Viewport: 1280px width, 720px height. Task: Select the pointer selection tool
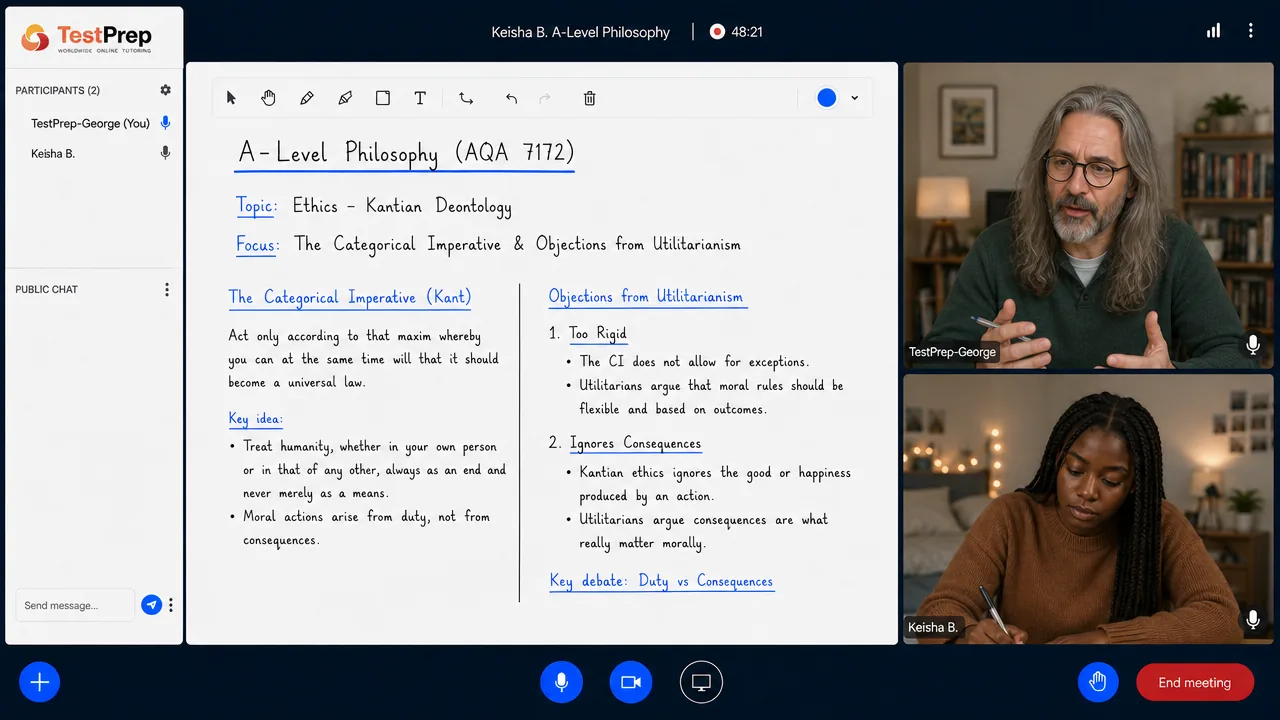231,98
